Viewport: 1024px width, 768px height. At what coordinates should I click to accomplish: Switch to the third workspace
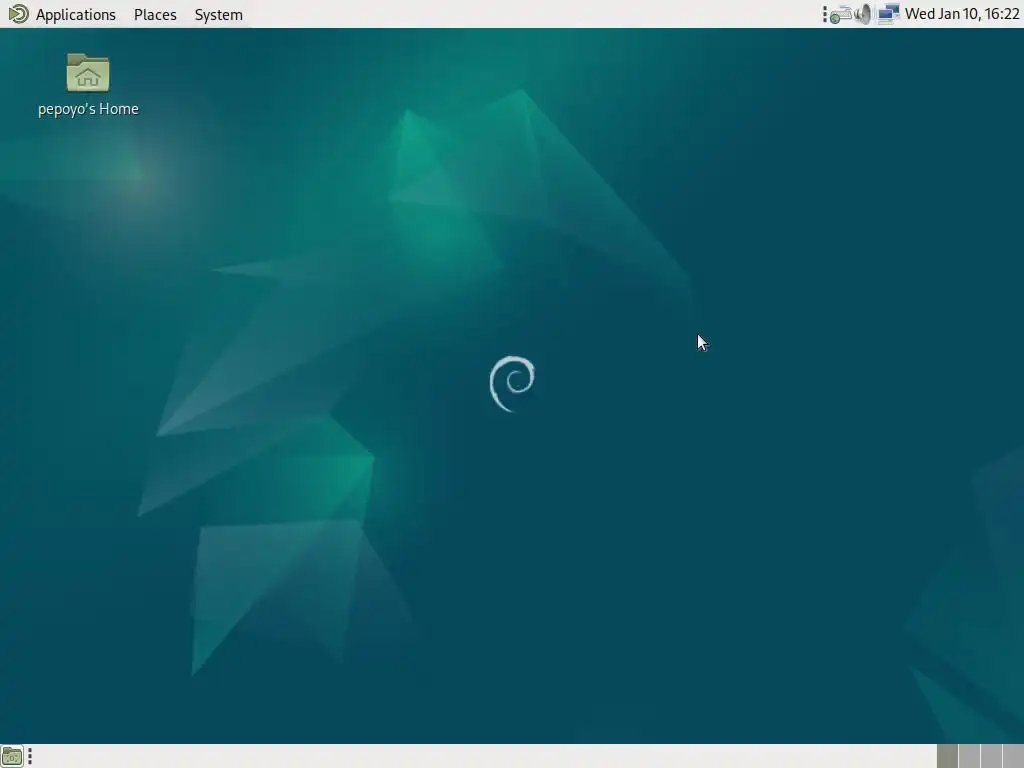tap(991, 756)
